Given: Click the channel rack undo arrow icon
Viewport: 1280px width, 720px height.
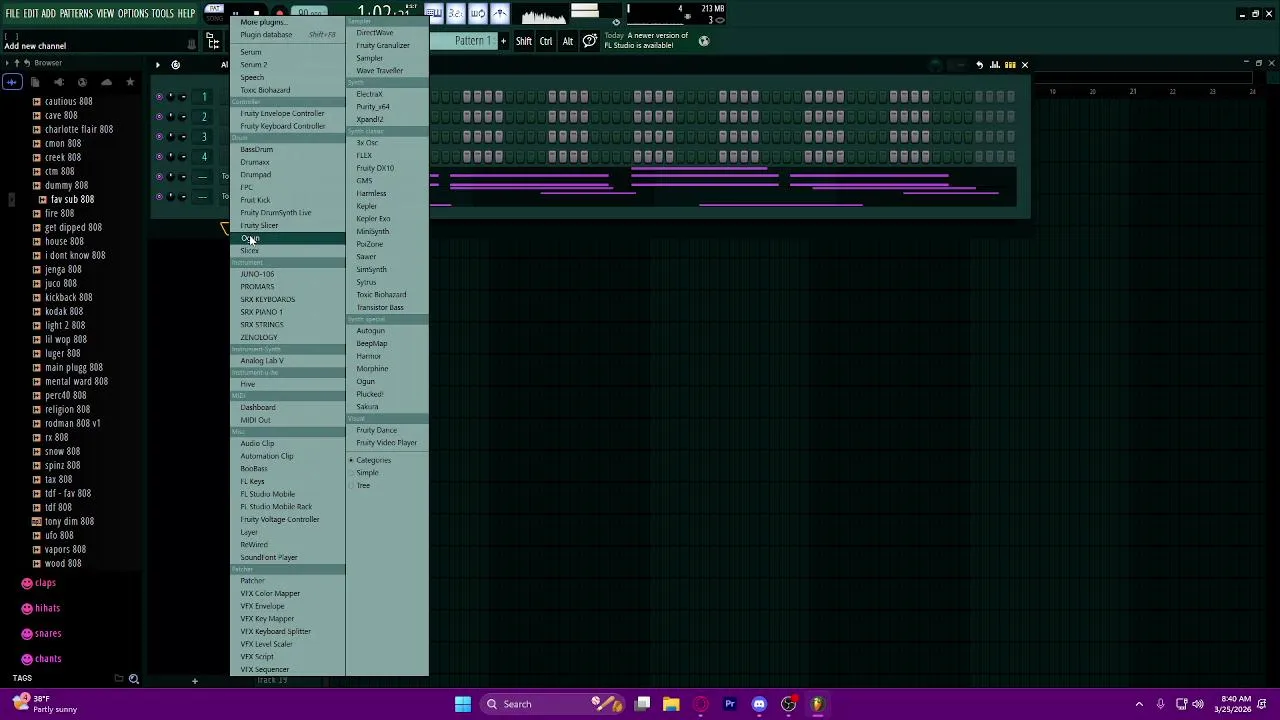Looking at the screenshot, I should pos(979,65).
